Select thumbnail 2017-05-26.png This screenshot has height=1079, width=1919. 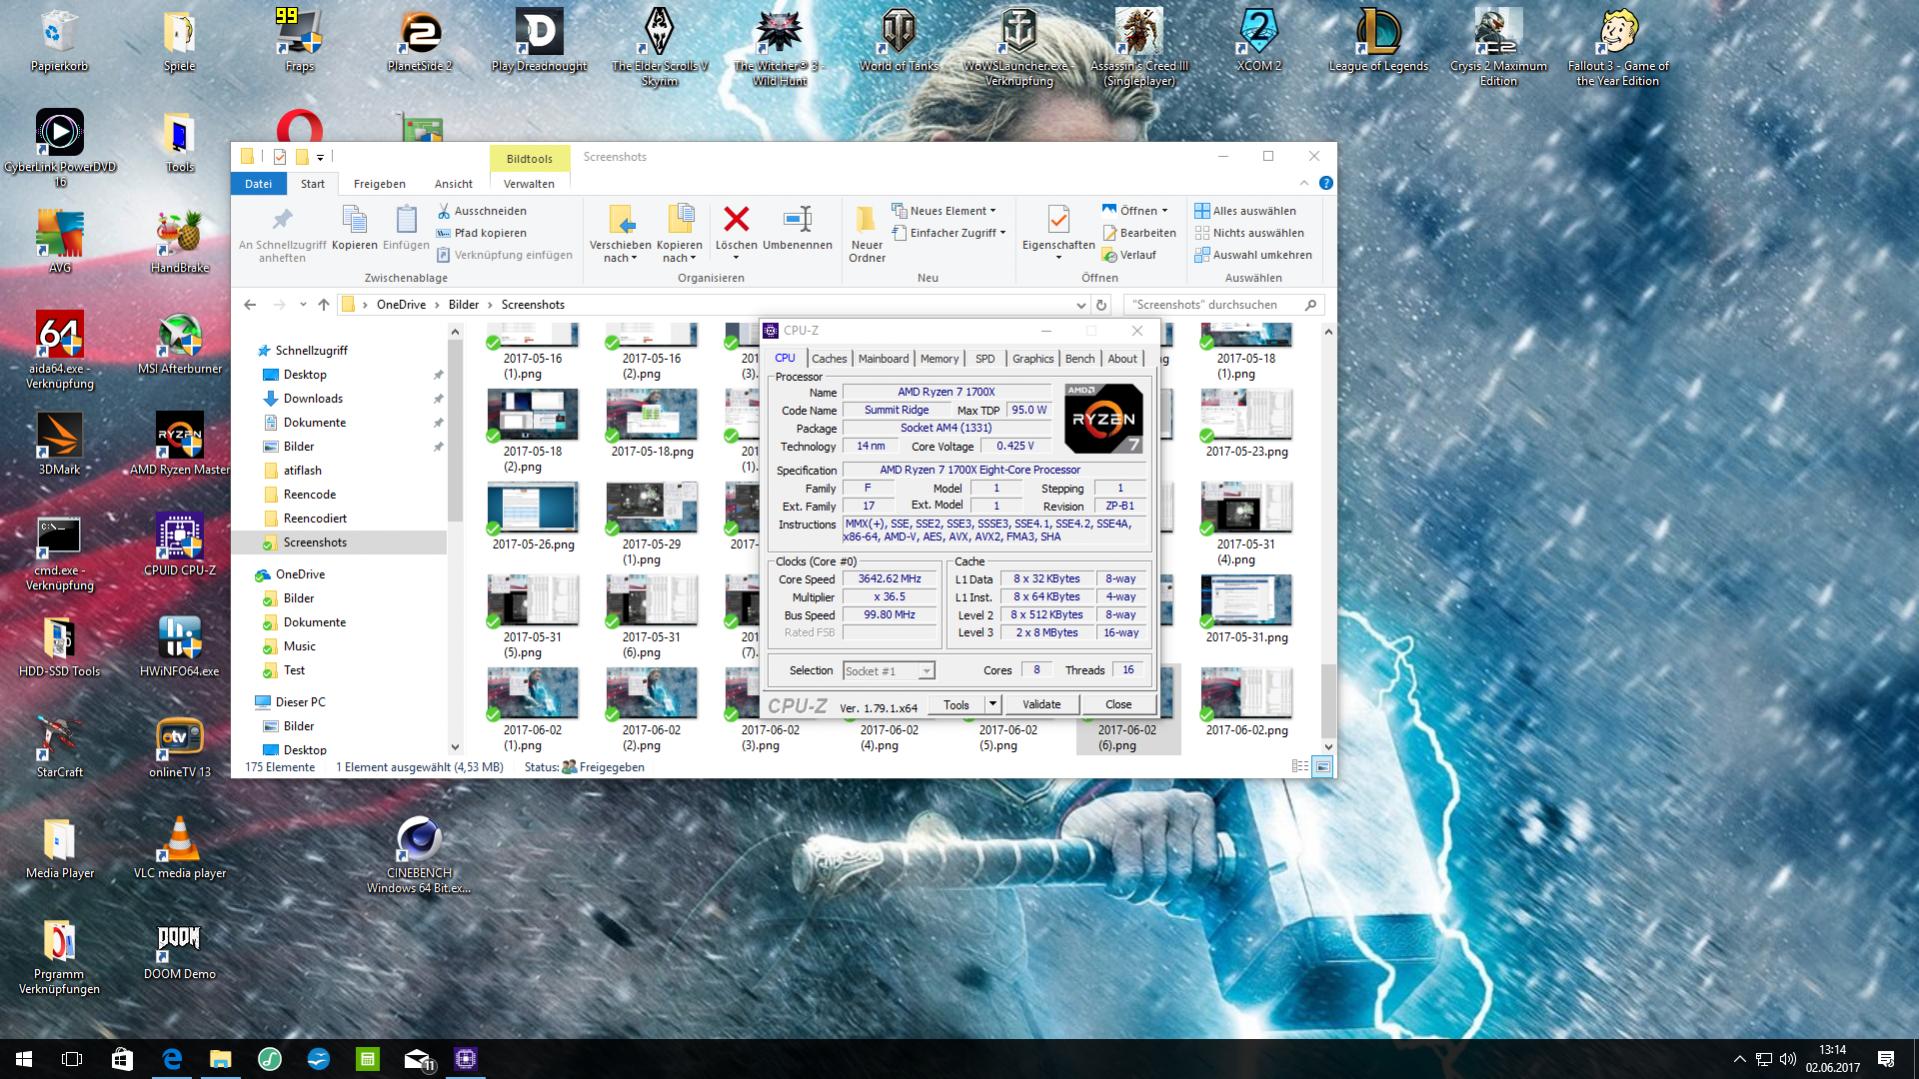pos(532,518)
